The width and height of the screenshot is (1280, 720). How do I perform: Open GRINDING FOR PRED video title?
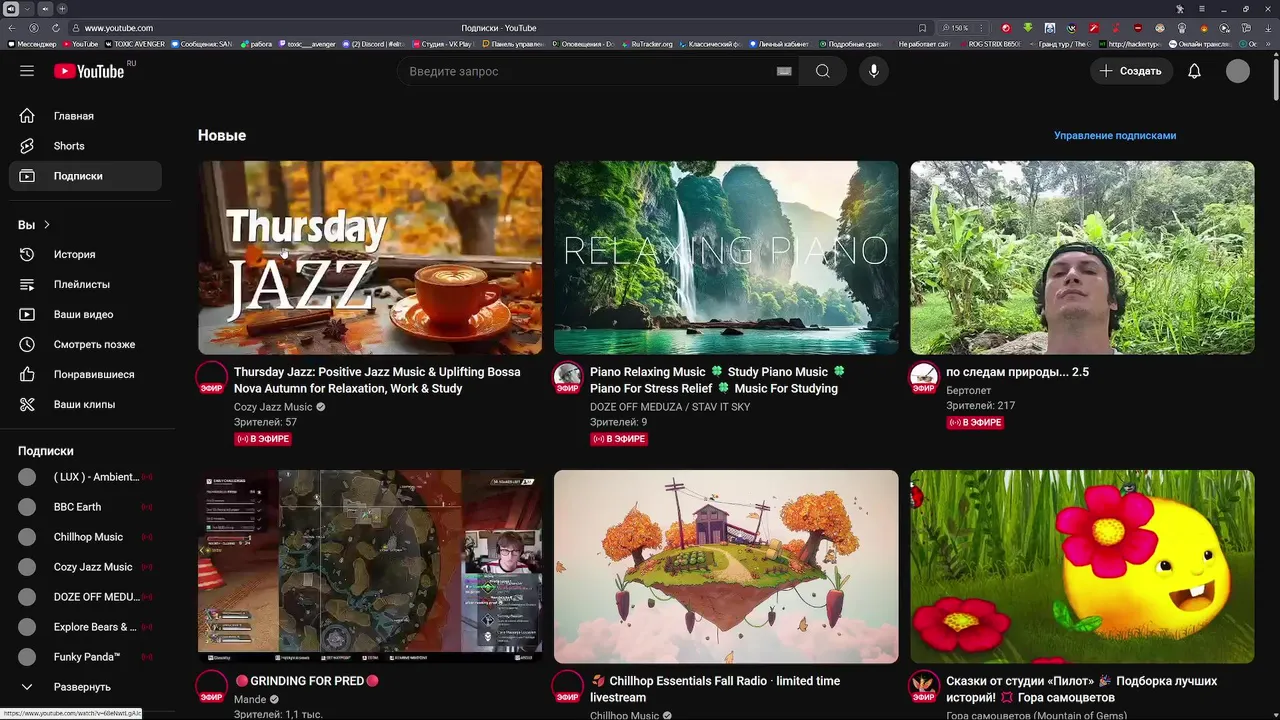tap(307, 681)
